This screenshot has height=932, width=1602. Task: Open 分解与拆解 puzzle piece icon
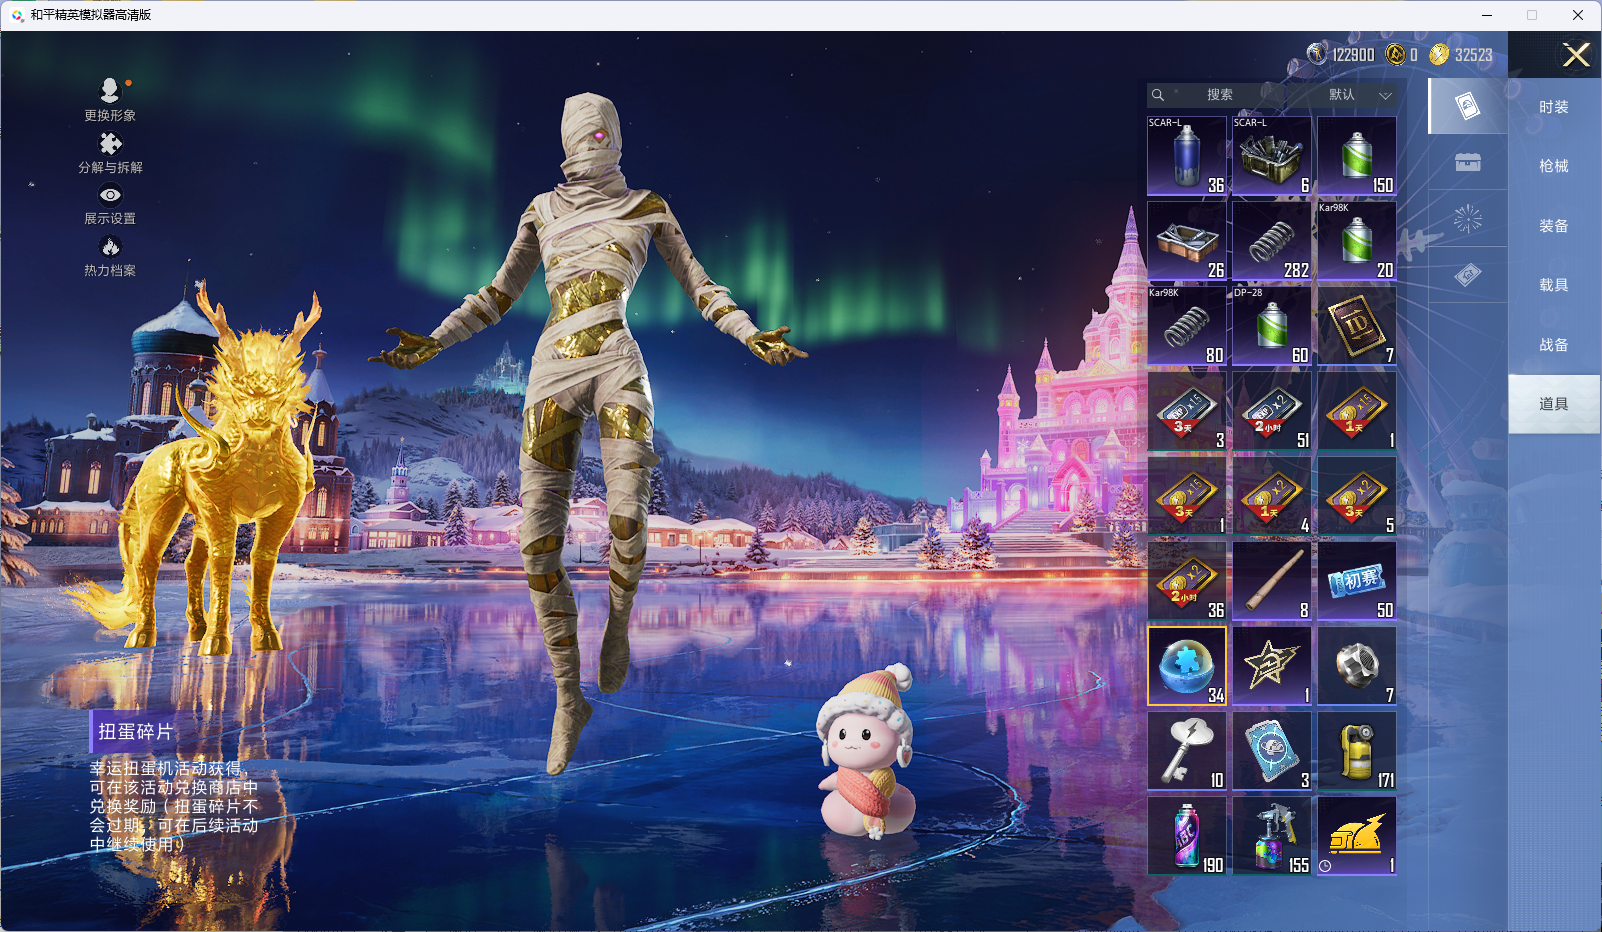(110, 145)
